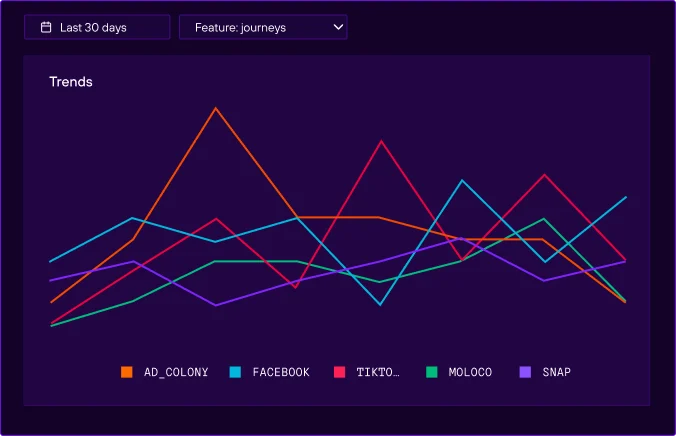Click the blue FACEBOOK legend square
This screenshot has height=436, width=676.
pos(235,372)
